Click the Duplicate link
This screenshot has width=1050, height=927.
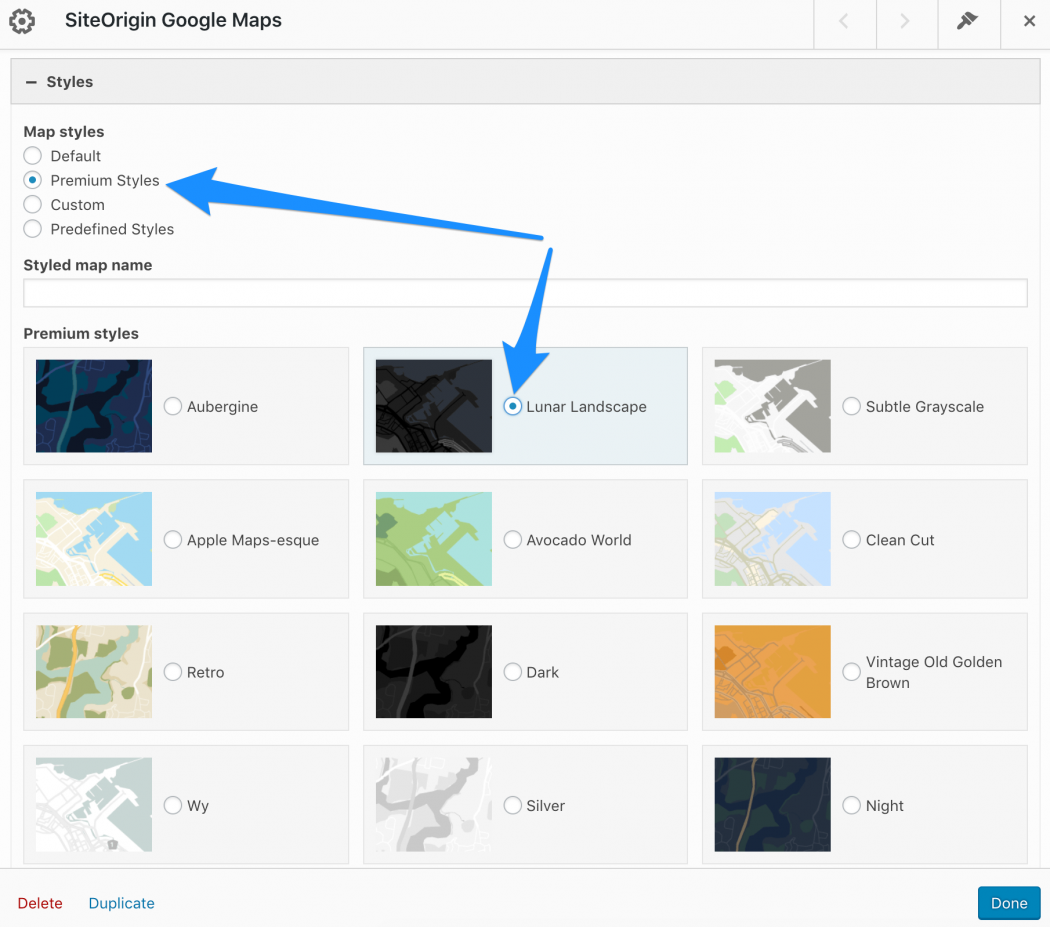pos(121,903)
